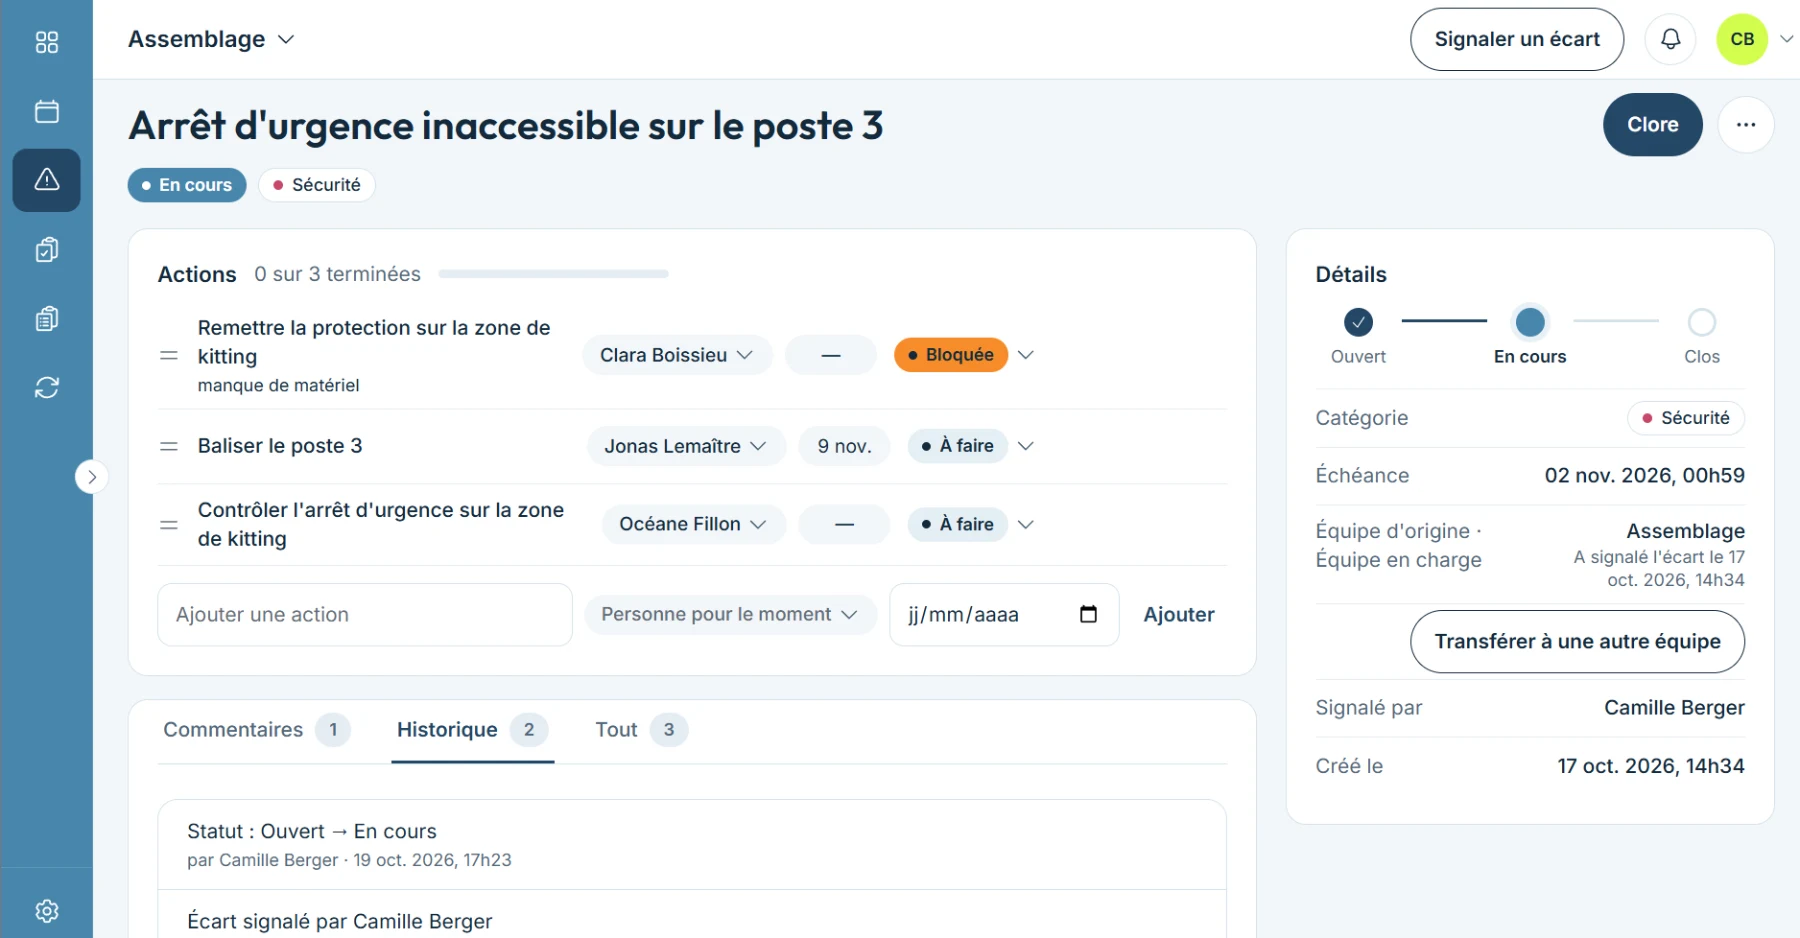Change assignee Océane Fillon
Screen dimensions: 1800x938
click(693, 524)
